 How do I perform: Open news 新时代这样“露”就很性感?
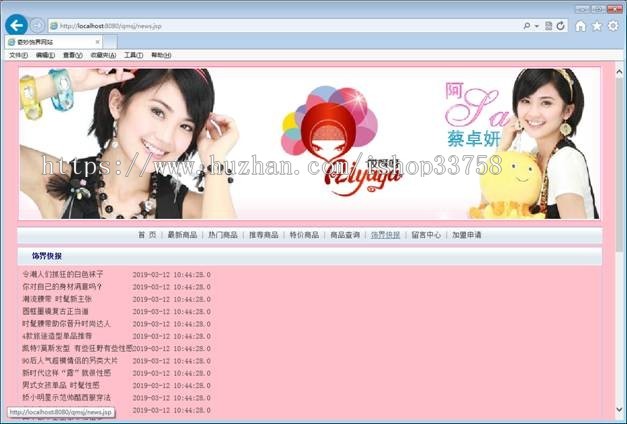coord(66,373)
